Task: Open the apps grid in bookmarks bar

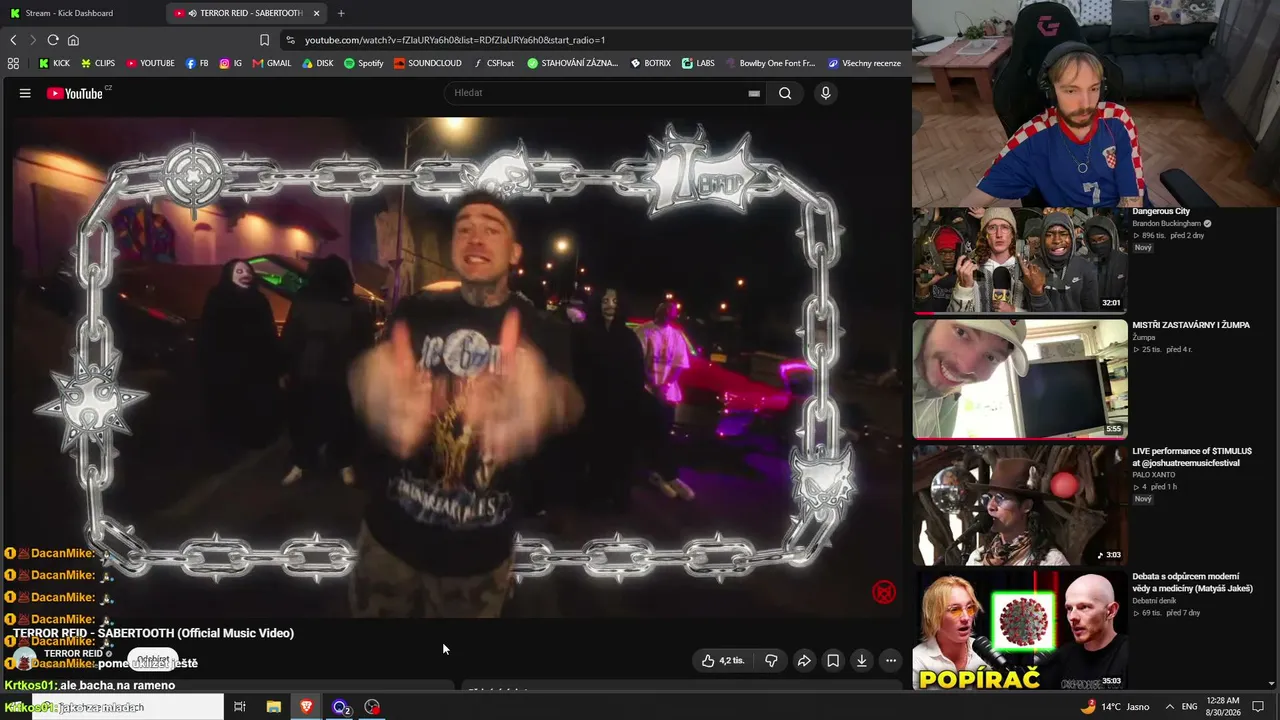Action: tap(13, 63)
